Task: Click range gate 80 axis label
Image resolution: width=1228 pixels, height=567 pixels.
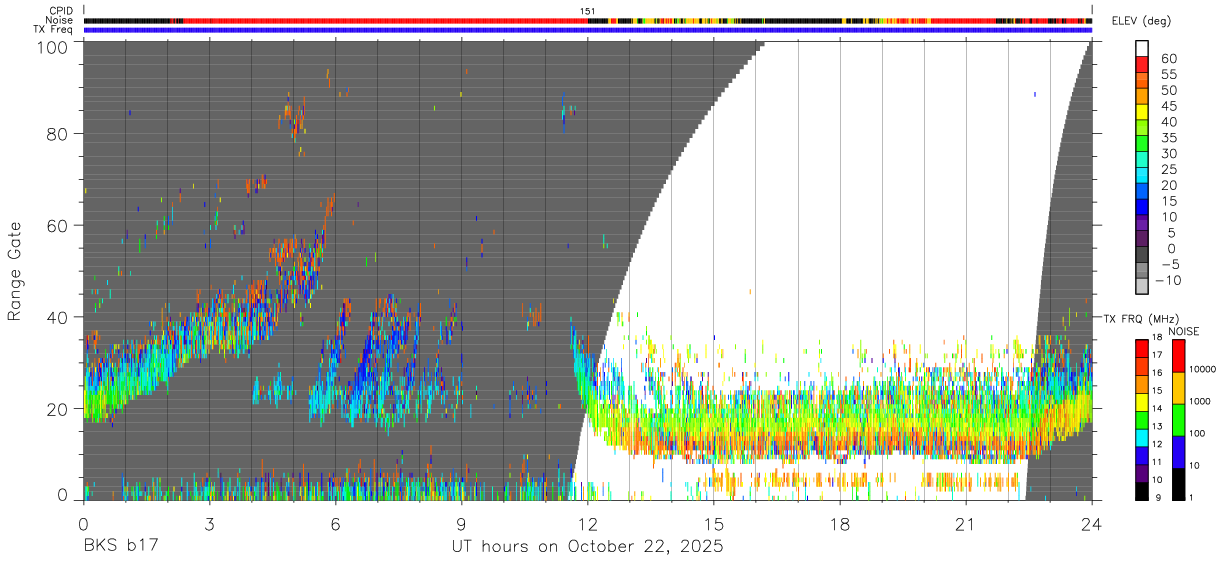Action: tap(56, 134)
